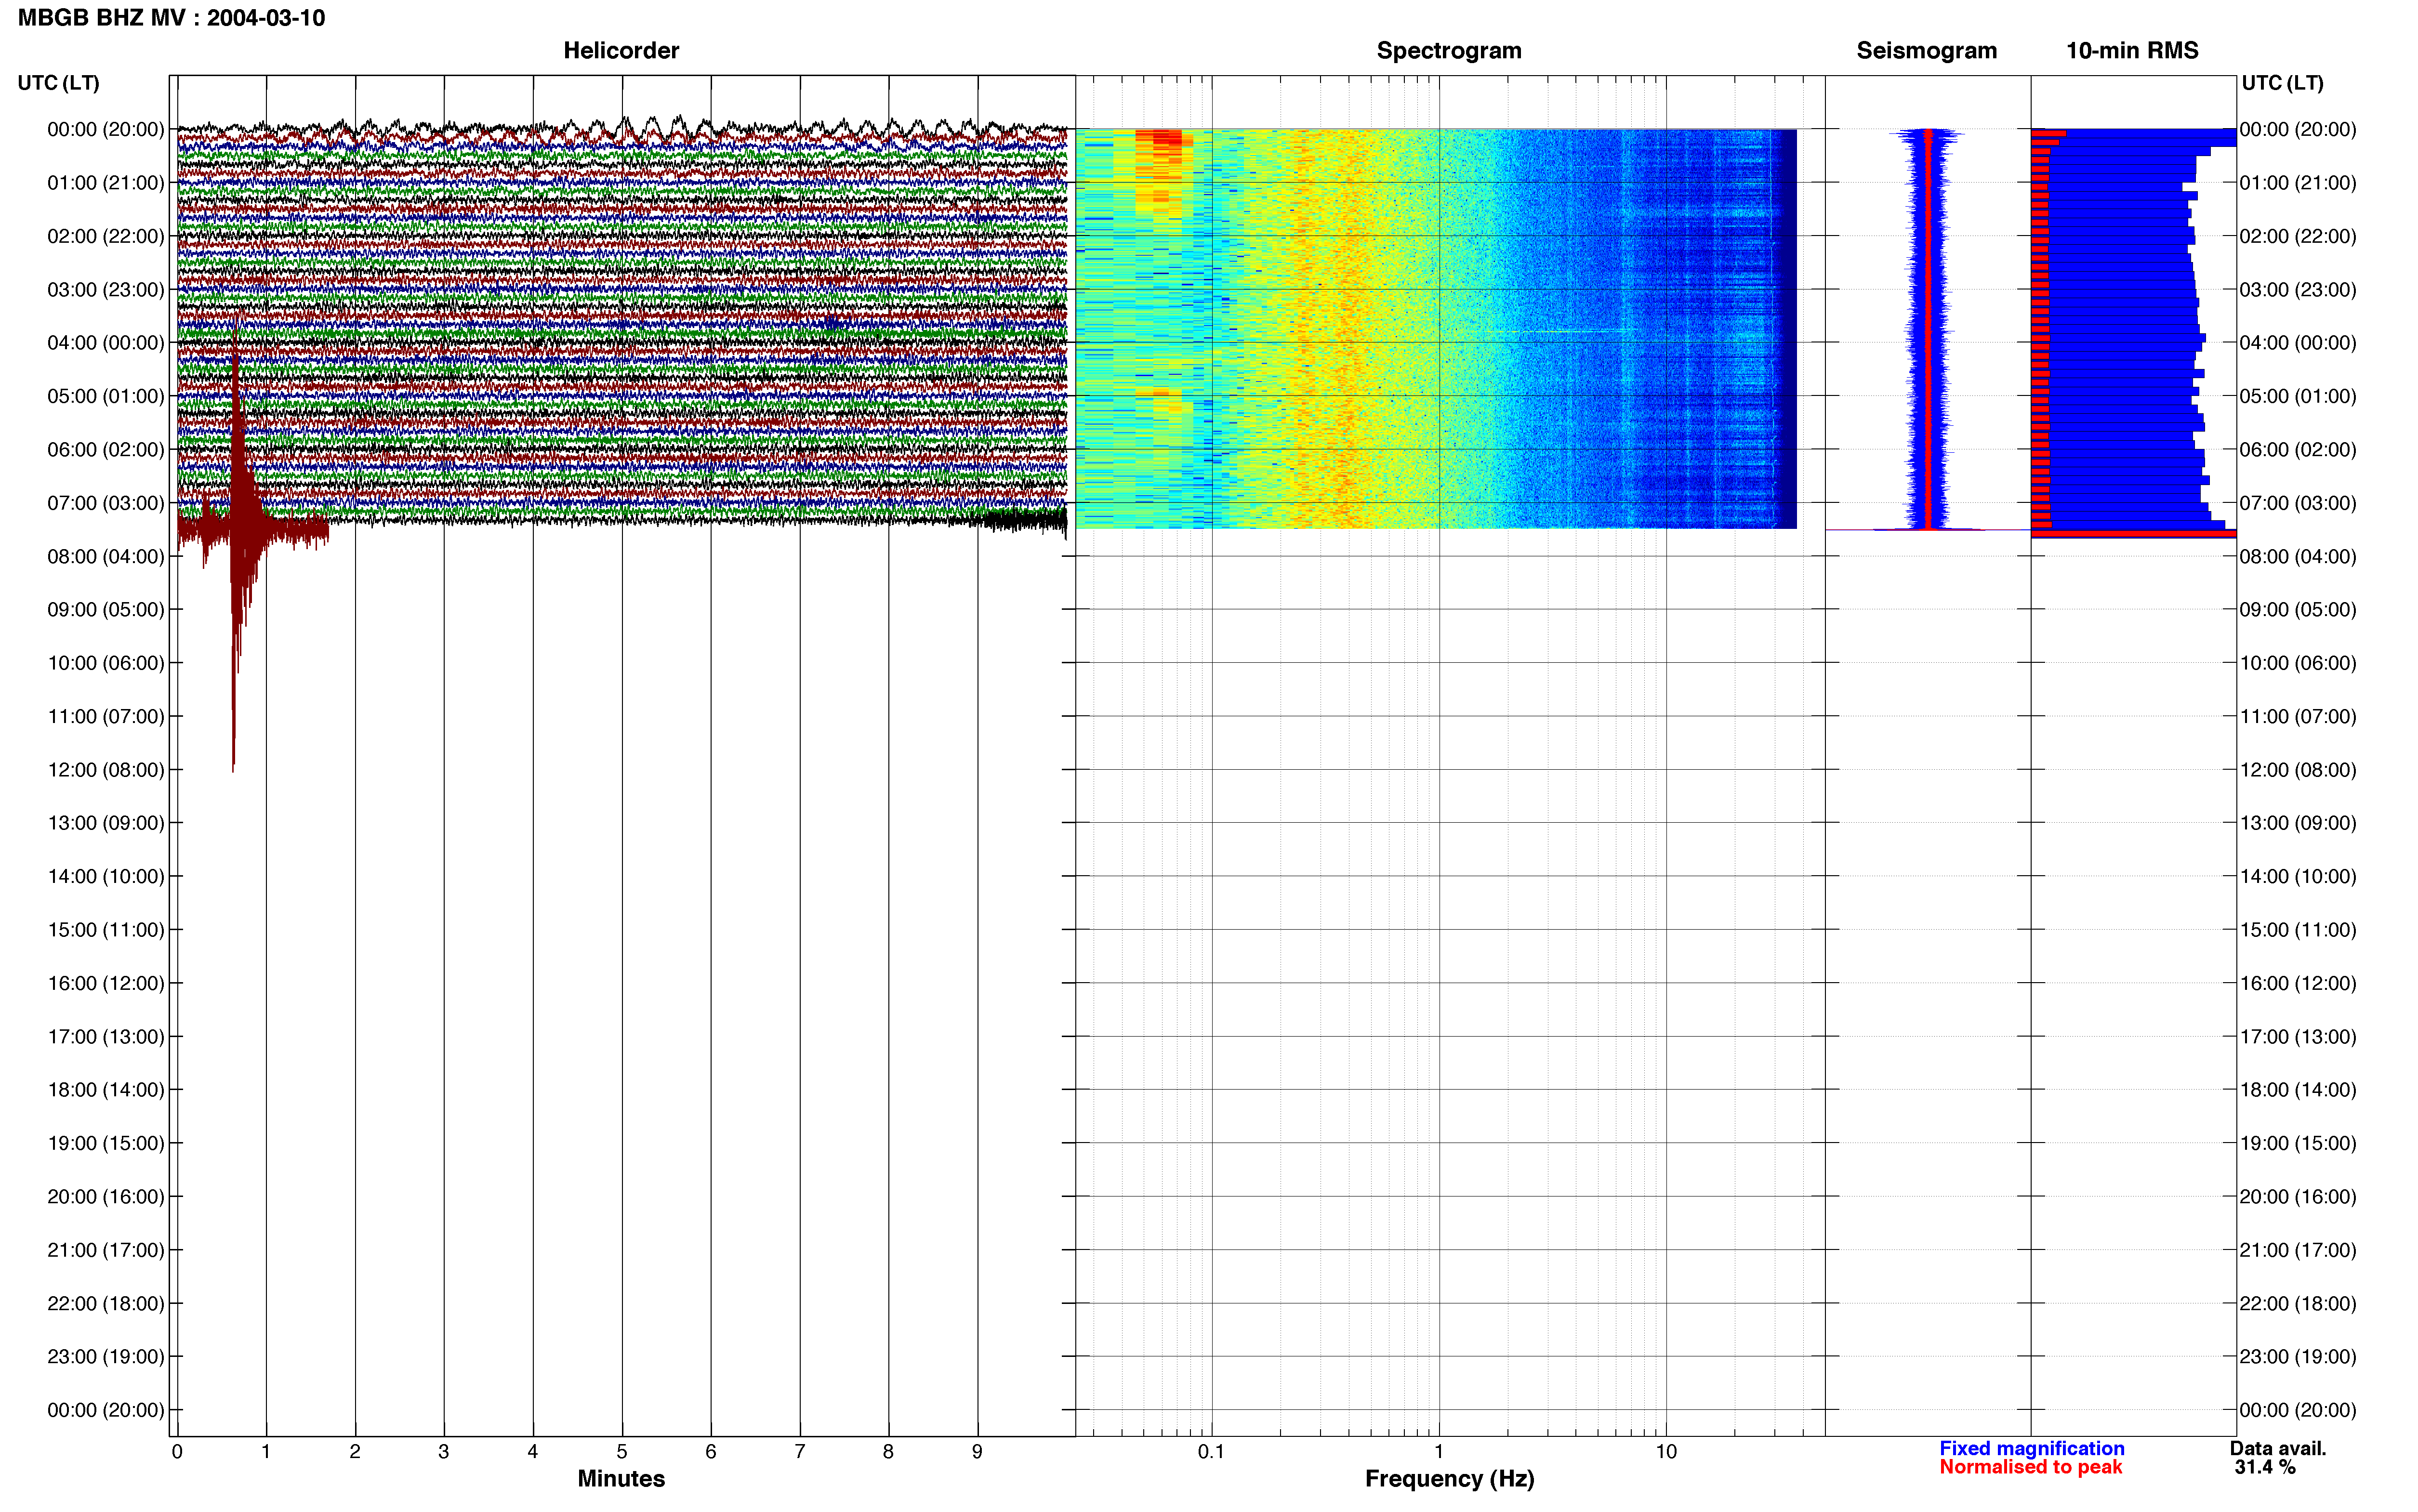This screenshot has width=2418, height=1512.
Task: Click left axis label '04:00 (00:00)'
Action: click(105, 343)
